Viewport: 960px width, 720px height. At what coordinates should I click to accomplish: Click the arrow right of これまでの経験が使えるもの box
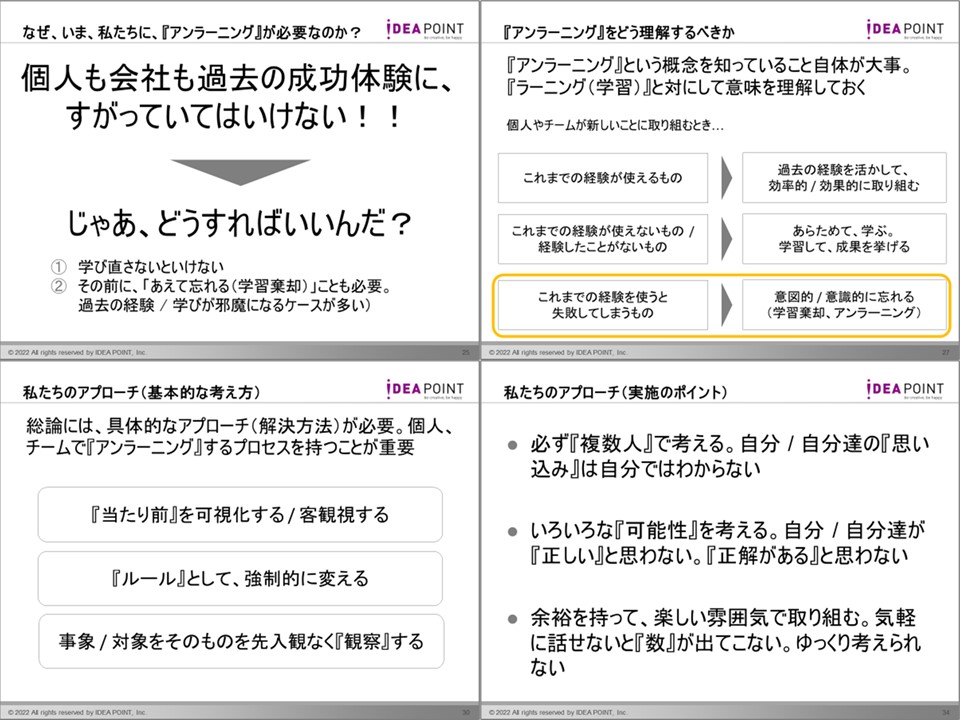(726, 178)
